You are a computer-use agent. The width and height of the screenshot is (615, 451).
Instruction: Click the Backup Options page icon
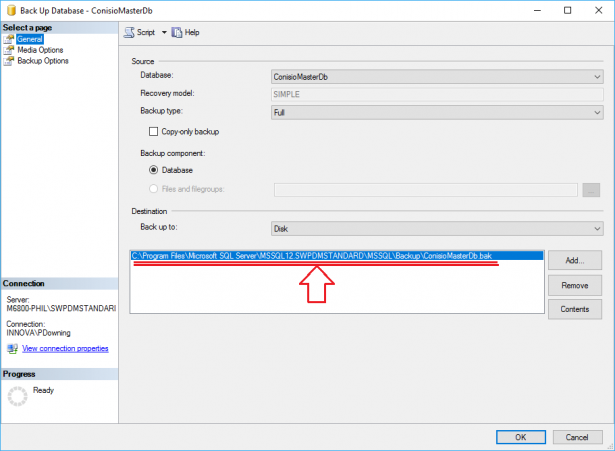[9, 61]
